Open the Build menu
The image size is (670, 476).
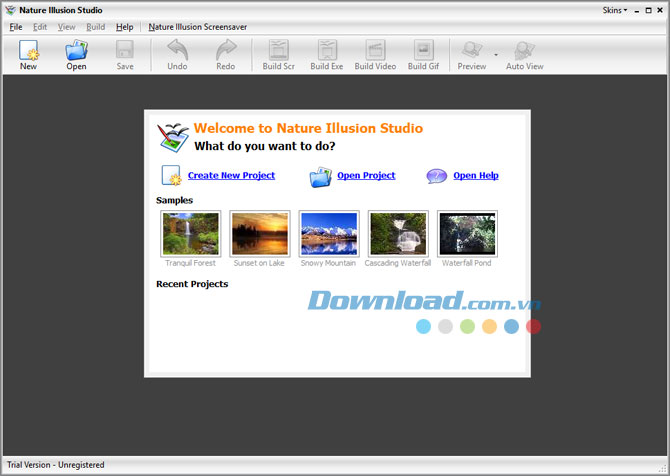(96, 27)
